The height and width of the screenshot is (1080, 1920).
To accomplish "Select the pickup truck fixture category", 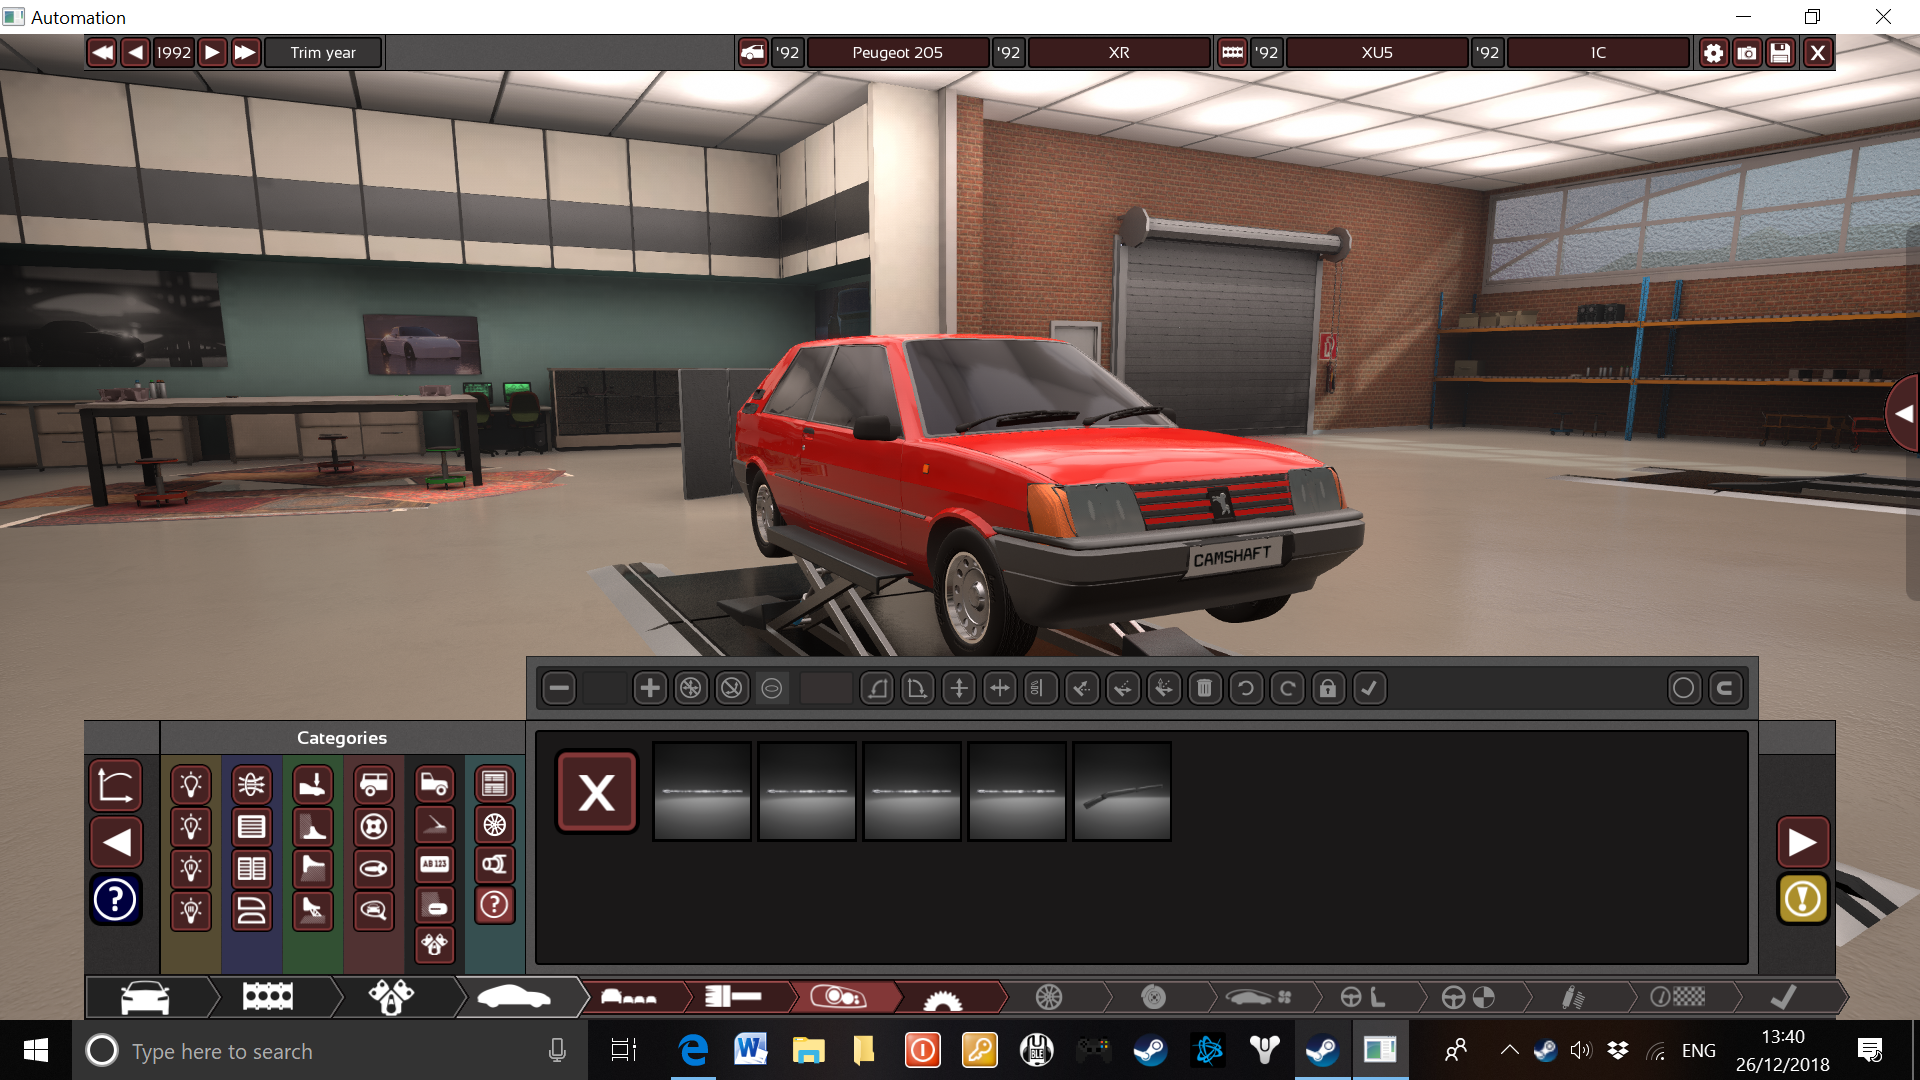I will point(435,784).
